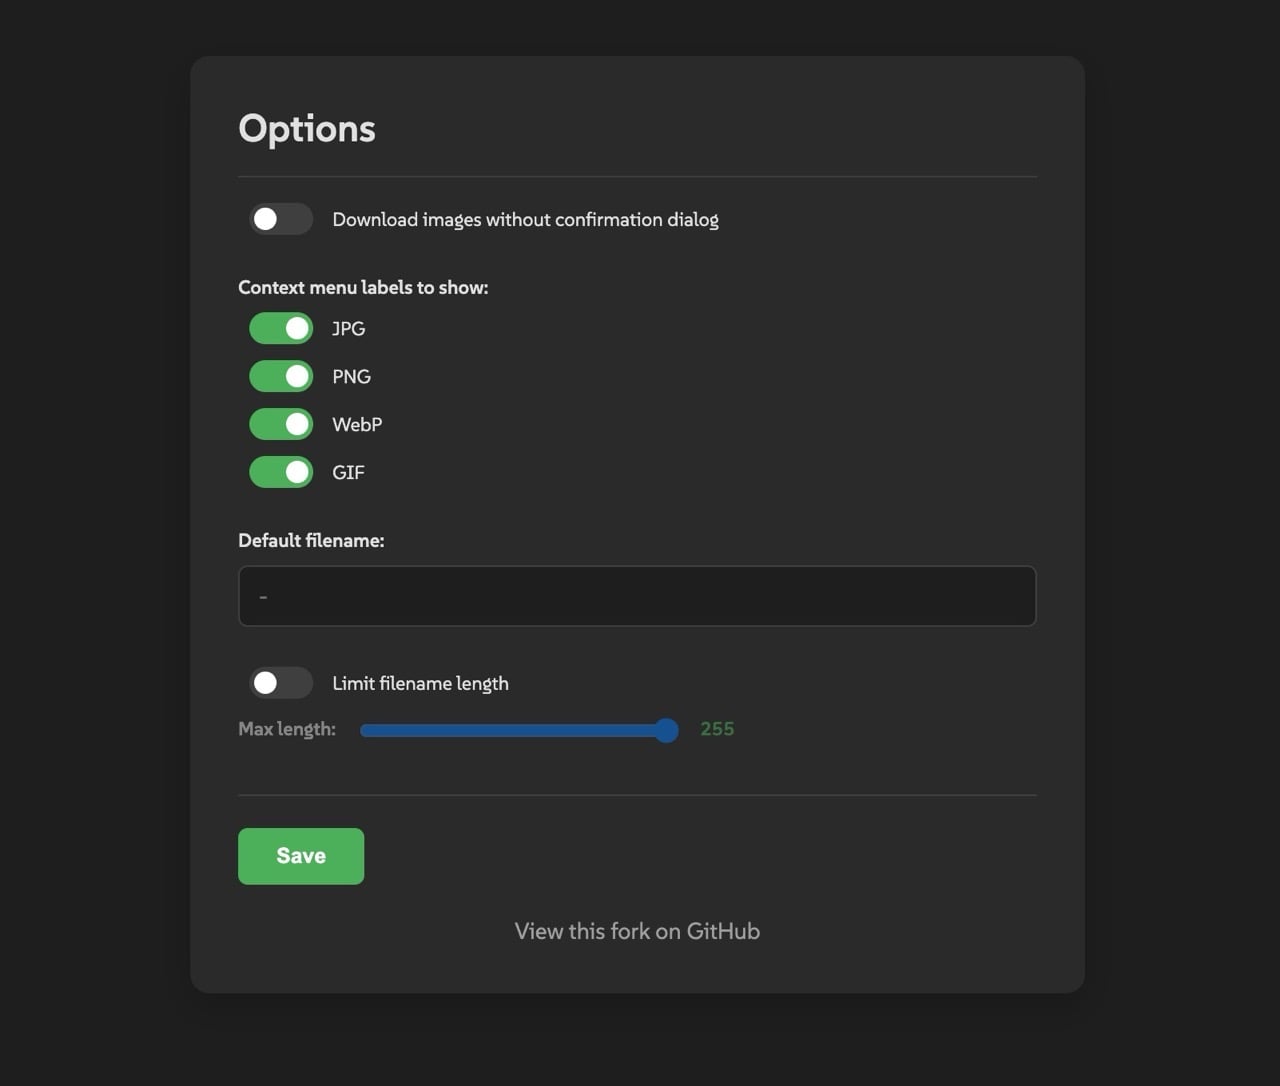1280x1086 pixels.
Task: Click the Options page heading
Action: [x=307, y=128]
